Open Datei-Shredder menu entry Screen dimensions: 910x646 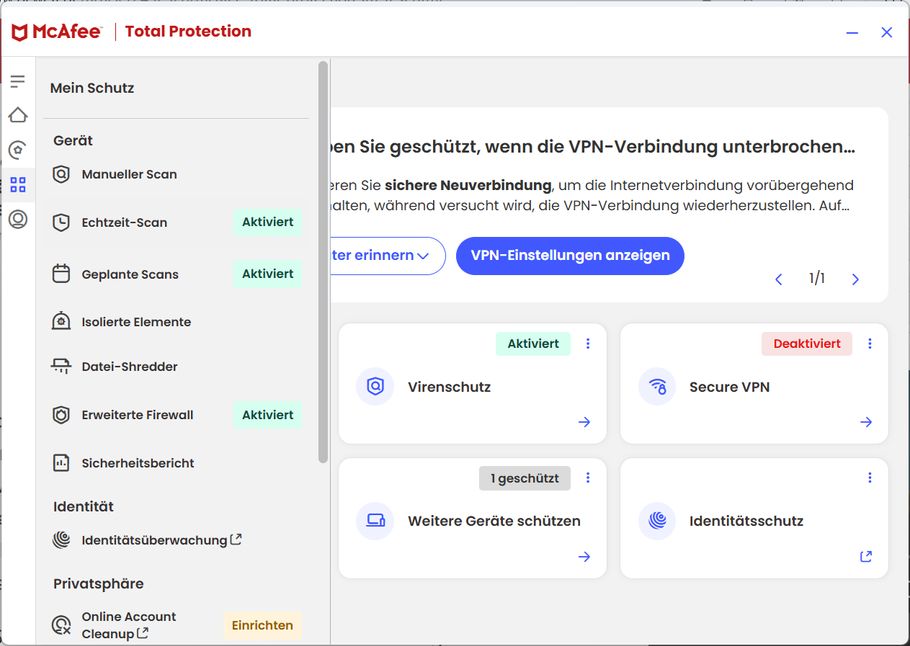click(x=129, y=367)
